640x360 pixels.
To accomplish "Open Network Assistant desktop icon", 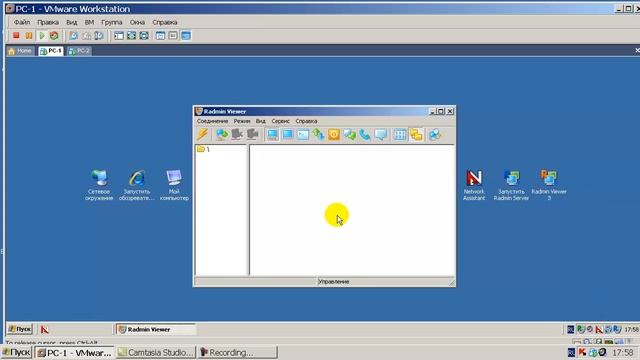I will [x=474, y=185].
